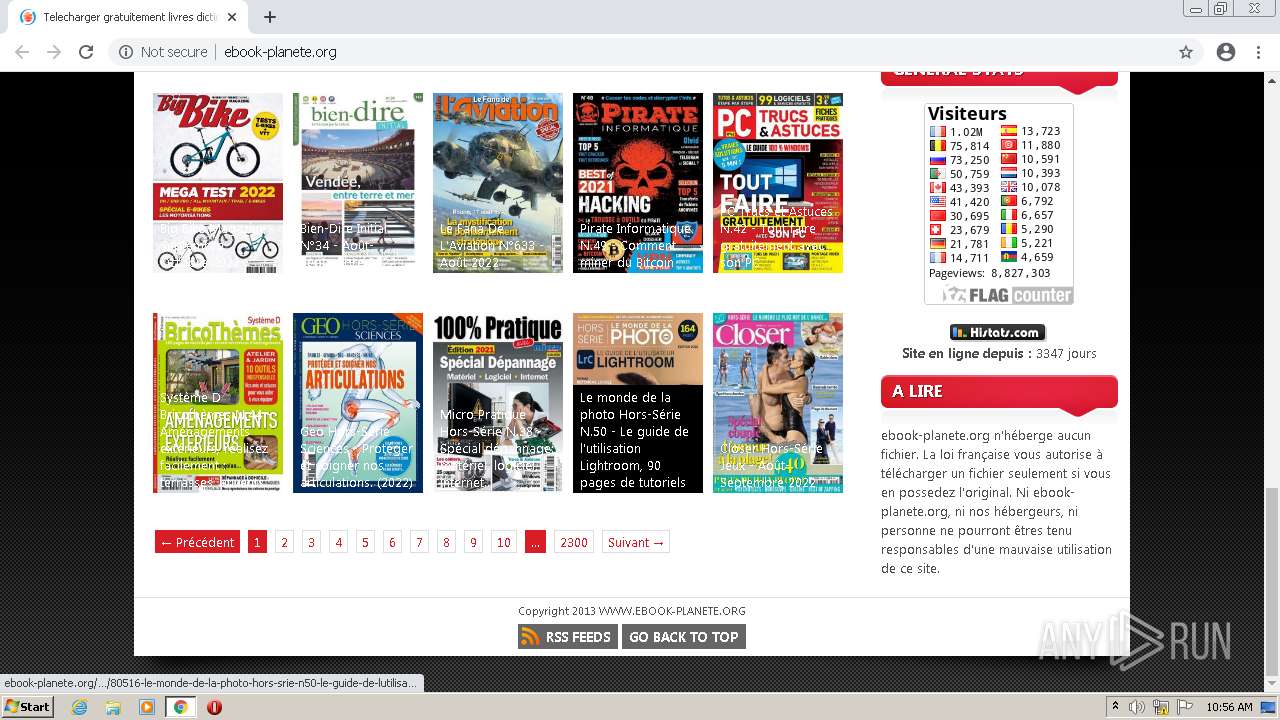Click the Pageviews 8,827,303 counter text
Screen dimensions: 1280x720
990,273
